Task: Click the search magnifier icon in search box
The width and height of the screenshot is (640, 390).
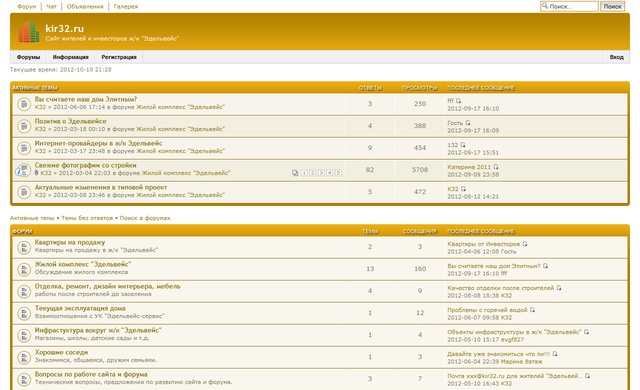Action: 545,6
